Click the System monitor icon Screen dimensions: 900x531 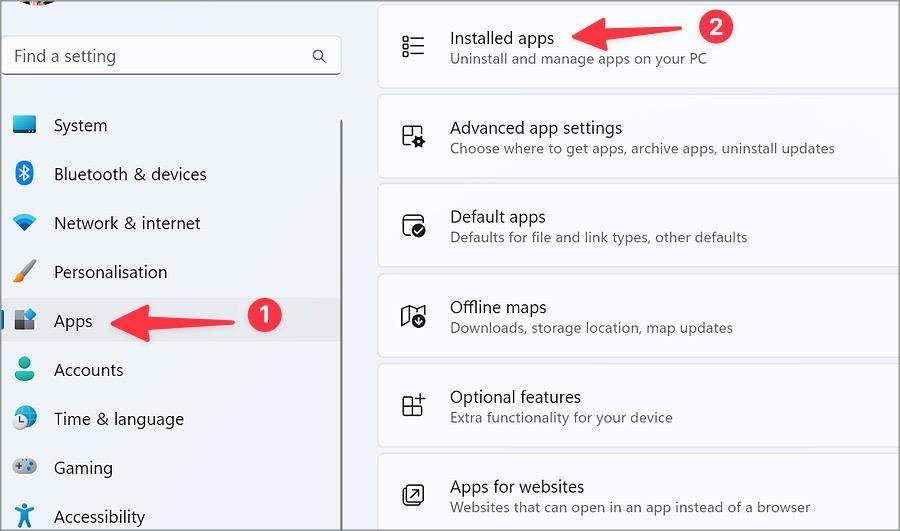click(25, 125)
